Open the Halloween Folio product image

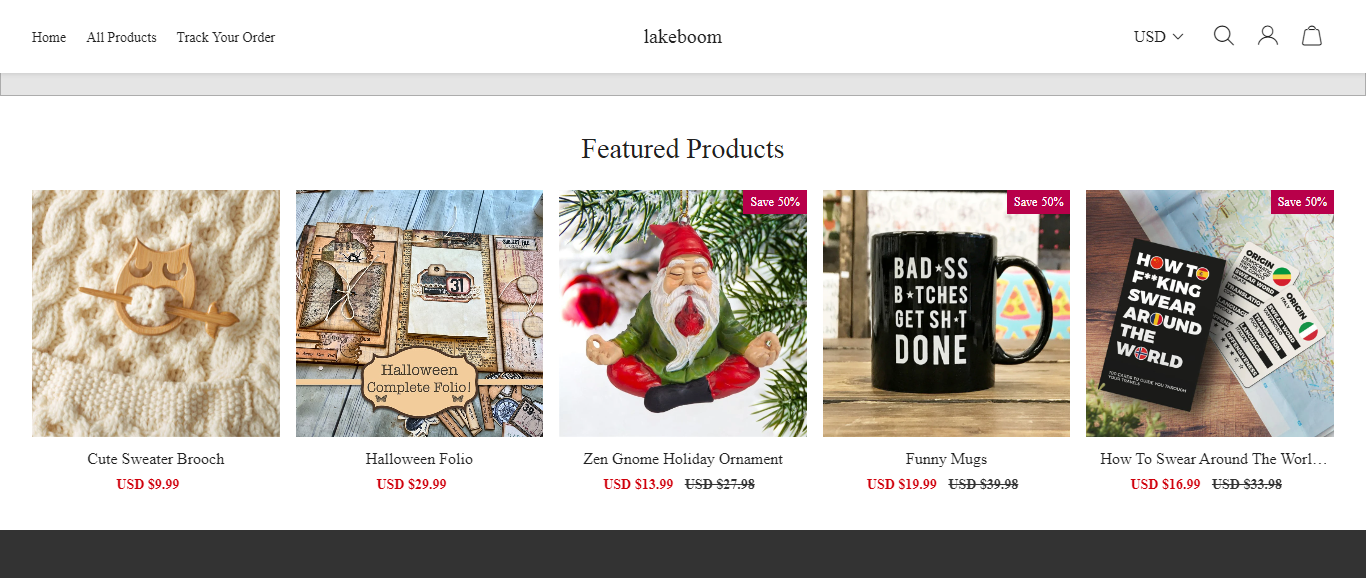[x=419, y=313]
